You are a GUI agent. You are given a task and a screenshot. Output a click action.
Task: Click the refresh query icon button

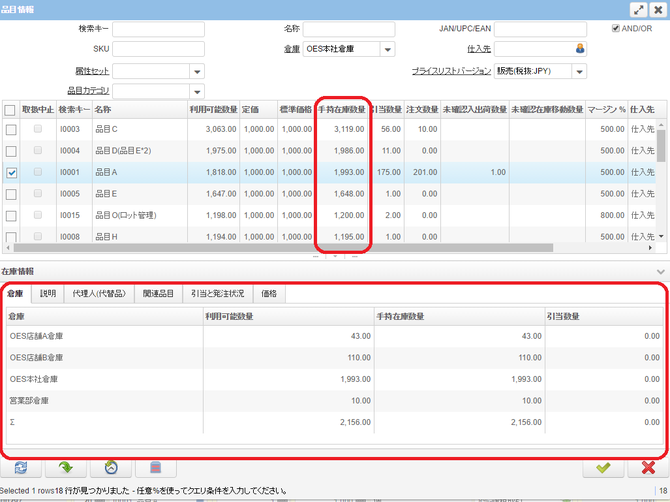[x=21, y=468]
